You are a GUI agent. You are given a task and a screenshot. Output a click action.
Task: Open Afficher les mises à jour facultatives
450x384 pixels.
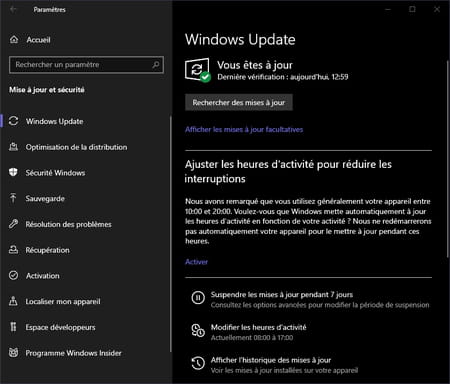click(x=244, y=129)
